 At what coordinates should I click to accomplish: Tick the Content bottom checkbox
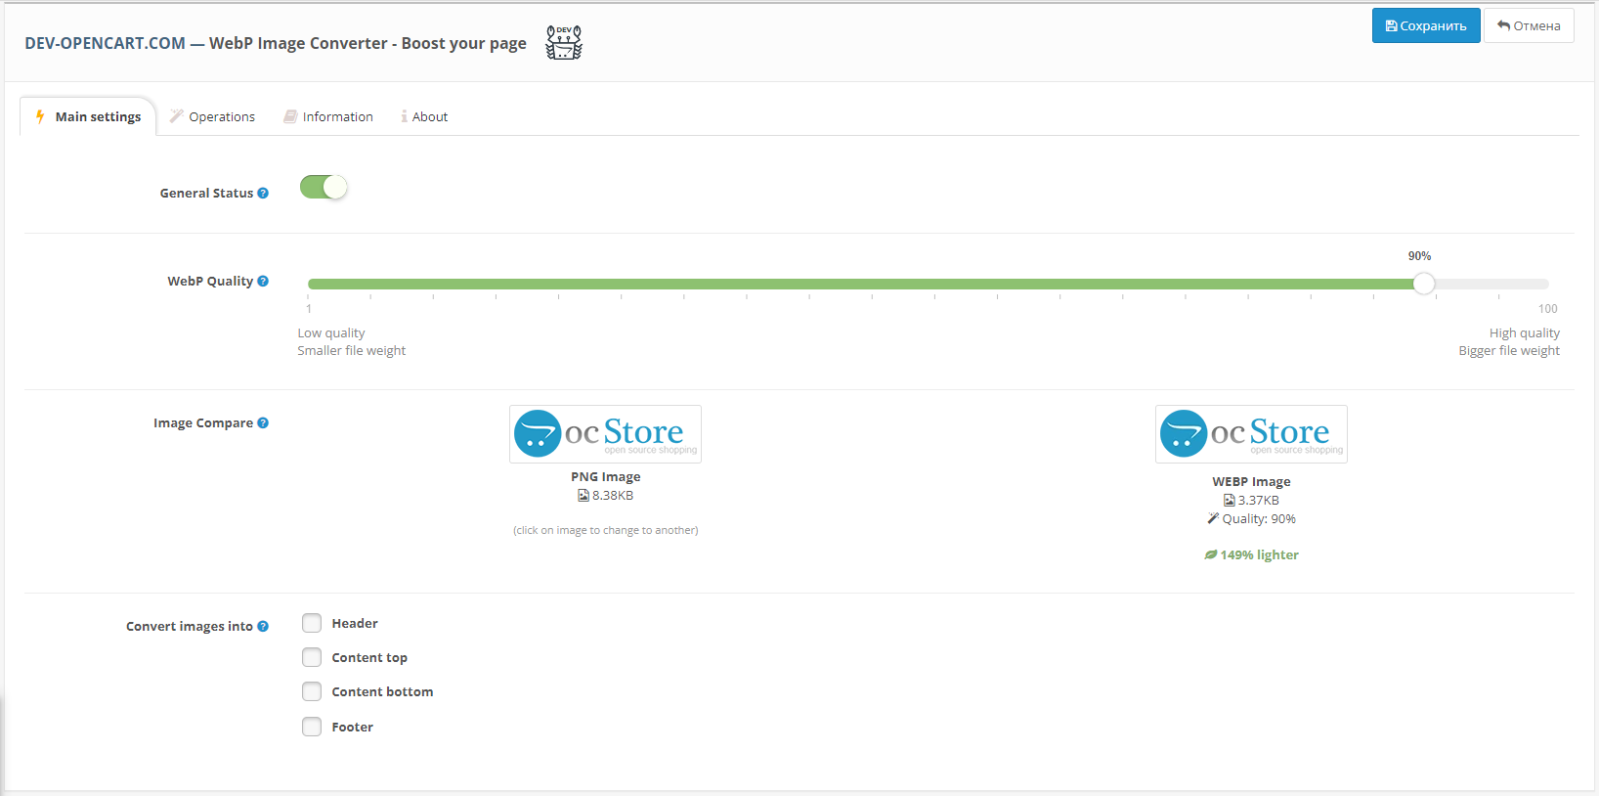[312, 691]
